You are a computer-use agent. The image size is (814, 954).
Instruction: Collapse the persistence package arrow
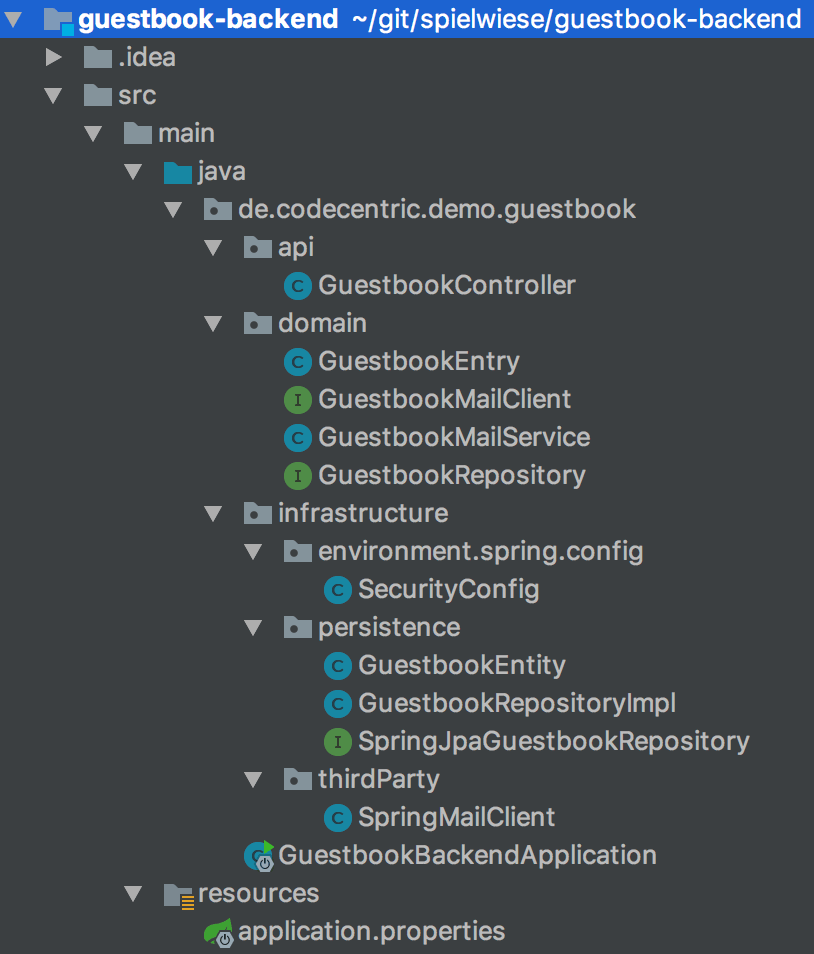[x=253, y=628]
